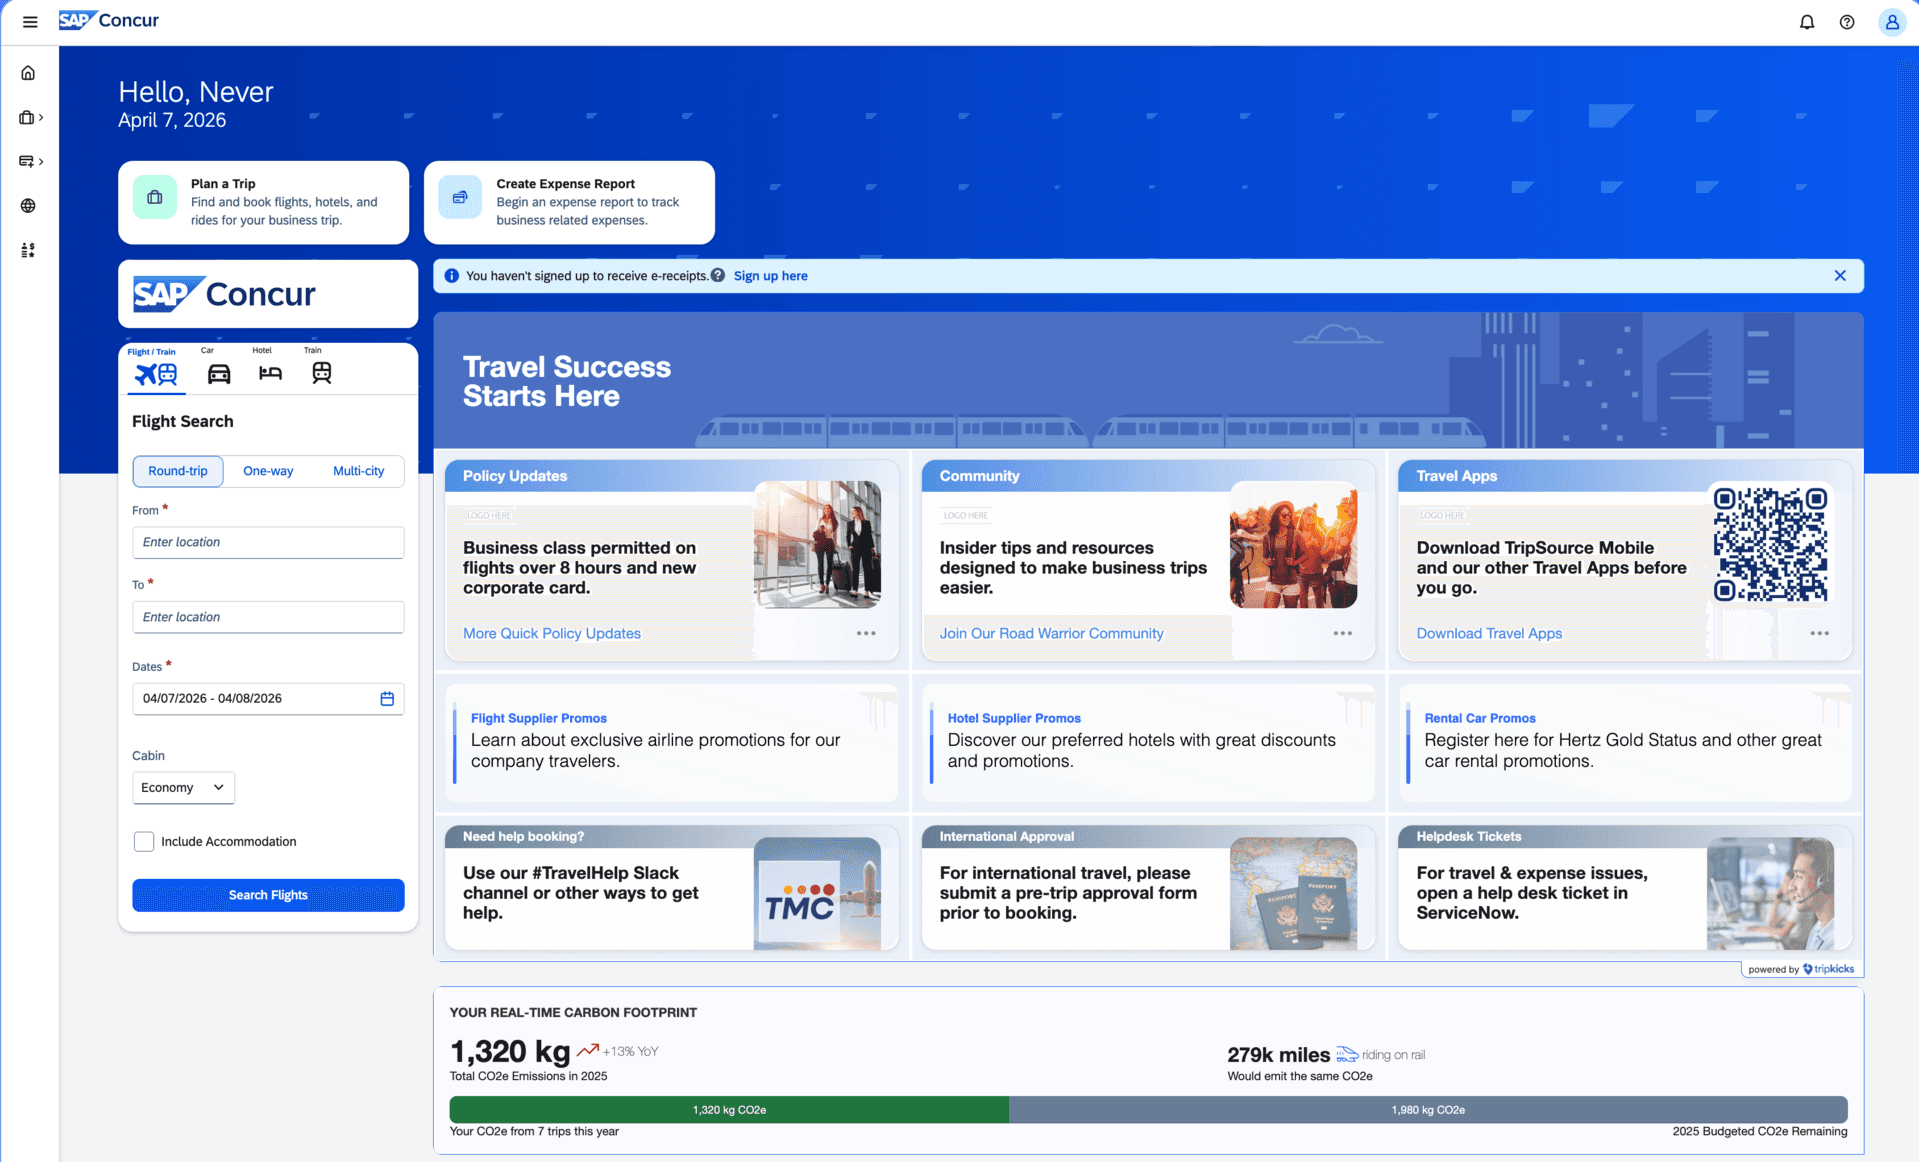Click the large SAP Concur logo card
The image size is (1919, 1162).
click(x=268, y=294)
